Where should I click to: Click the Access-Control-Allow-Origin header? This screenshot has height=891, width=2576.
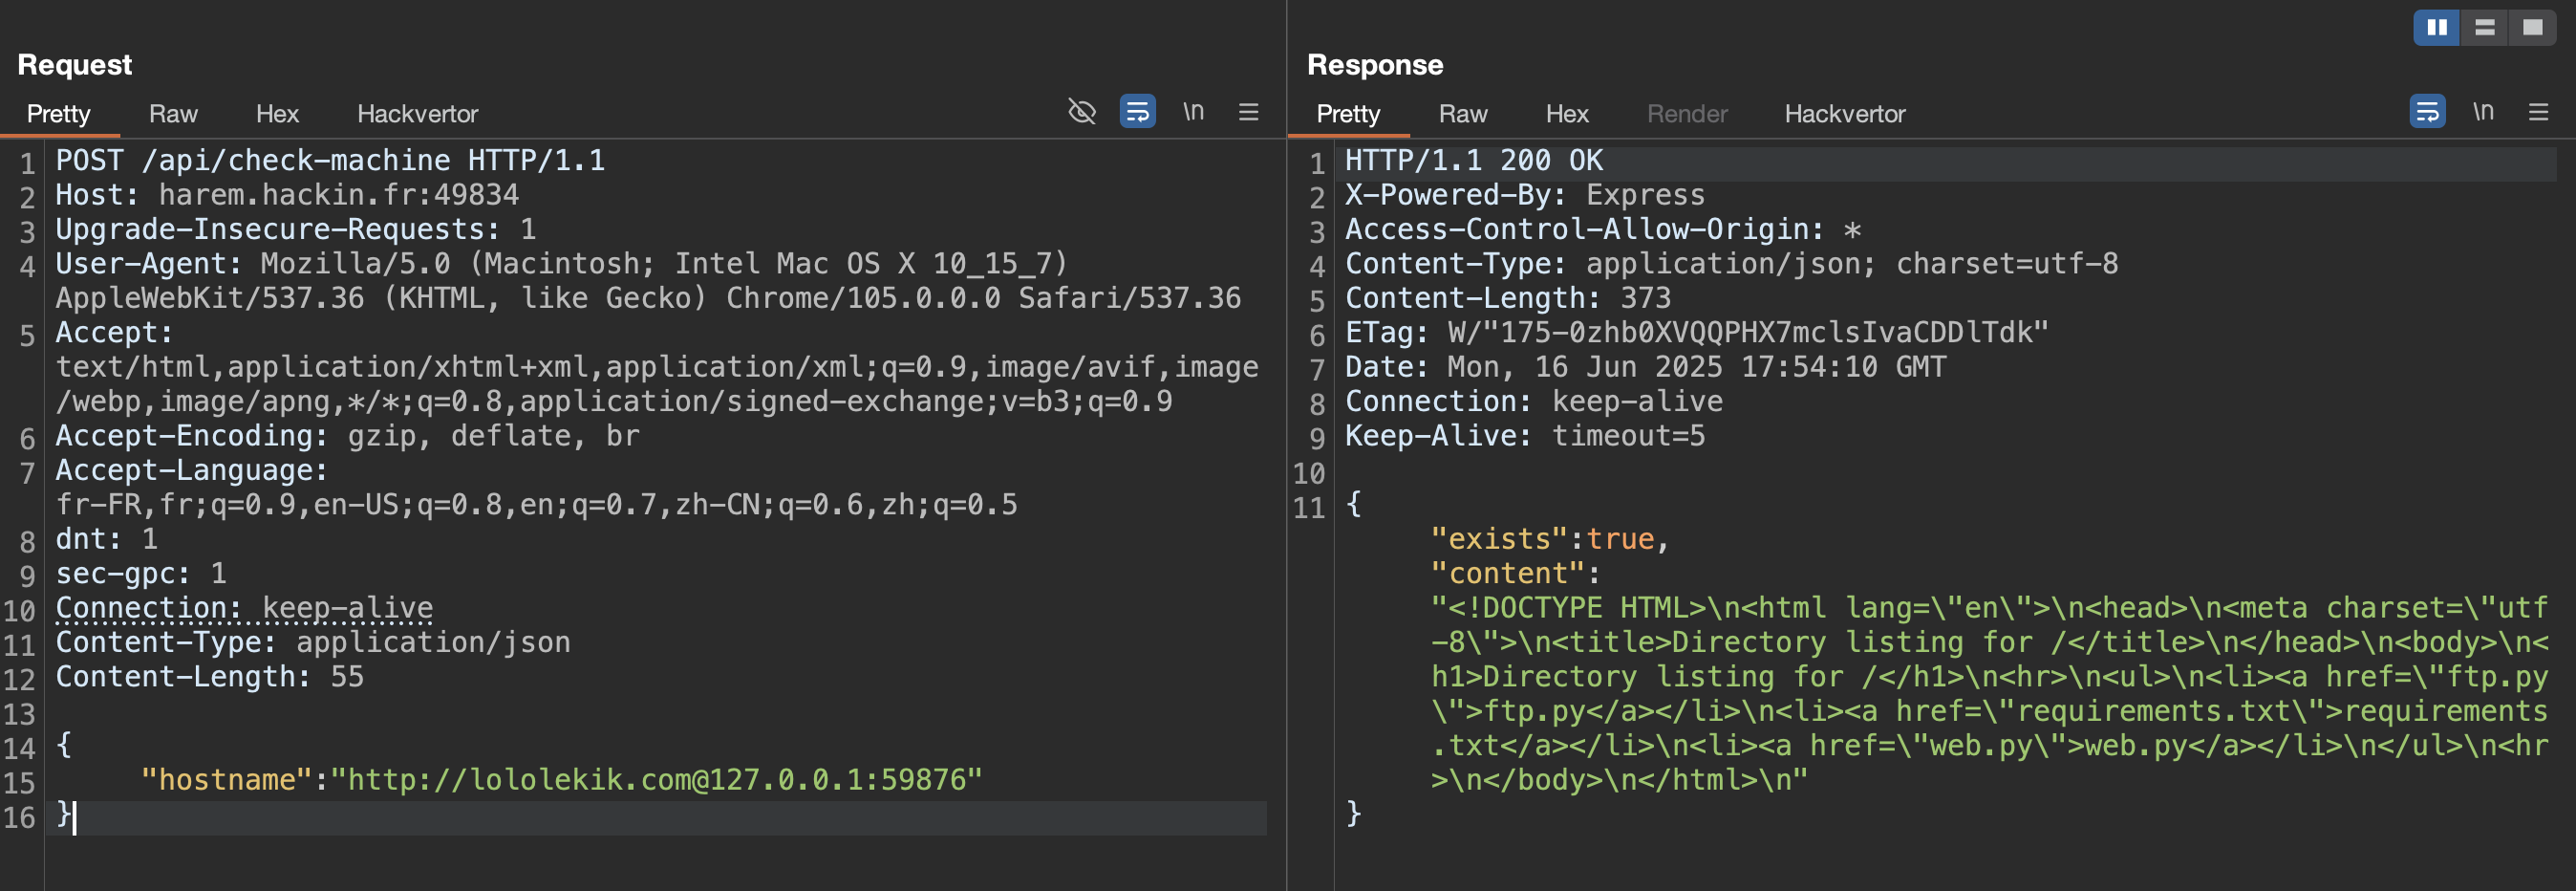(x=1603, y=229)
